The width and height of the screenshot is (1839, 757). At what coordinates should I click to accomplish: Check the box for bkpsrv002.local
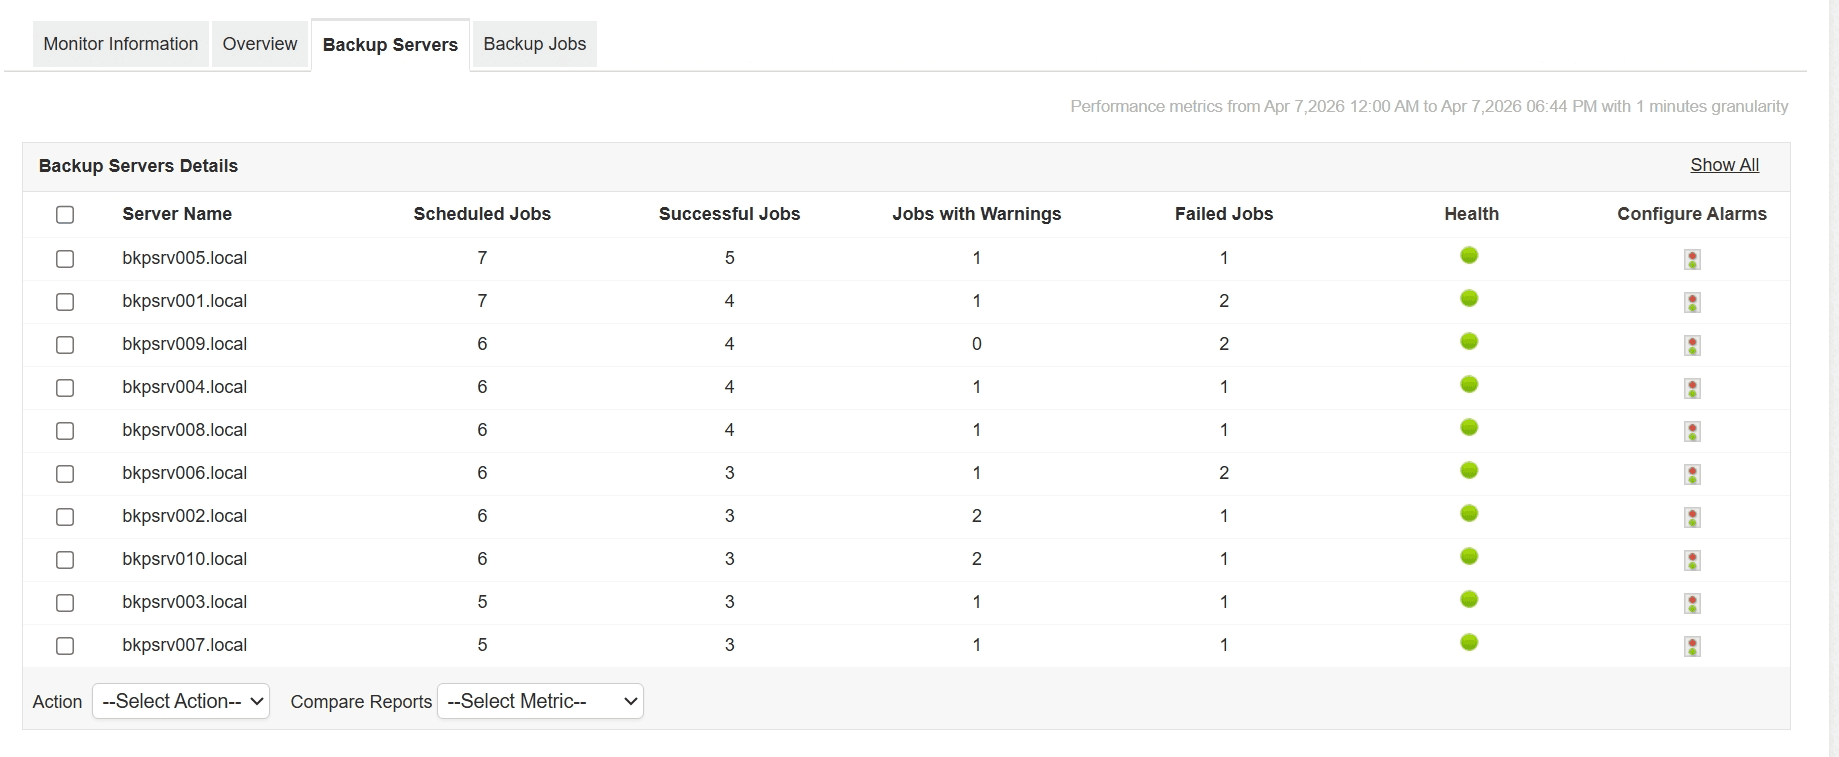click(65, 517)
